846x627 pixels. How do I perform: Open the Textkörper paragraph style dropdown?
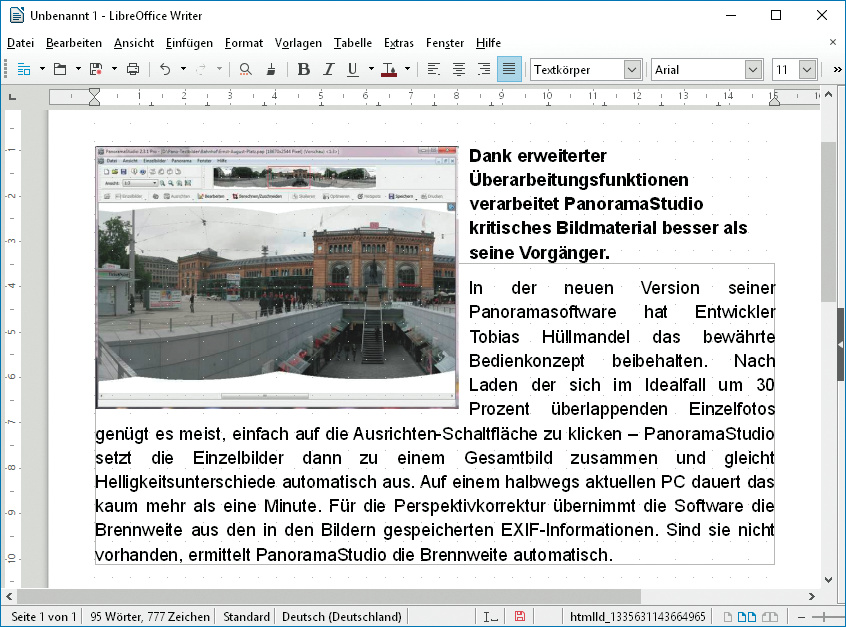(632, 70)
